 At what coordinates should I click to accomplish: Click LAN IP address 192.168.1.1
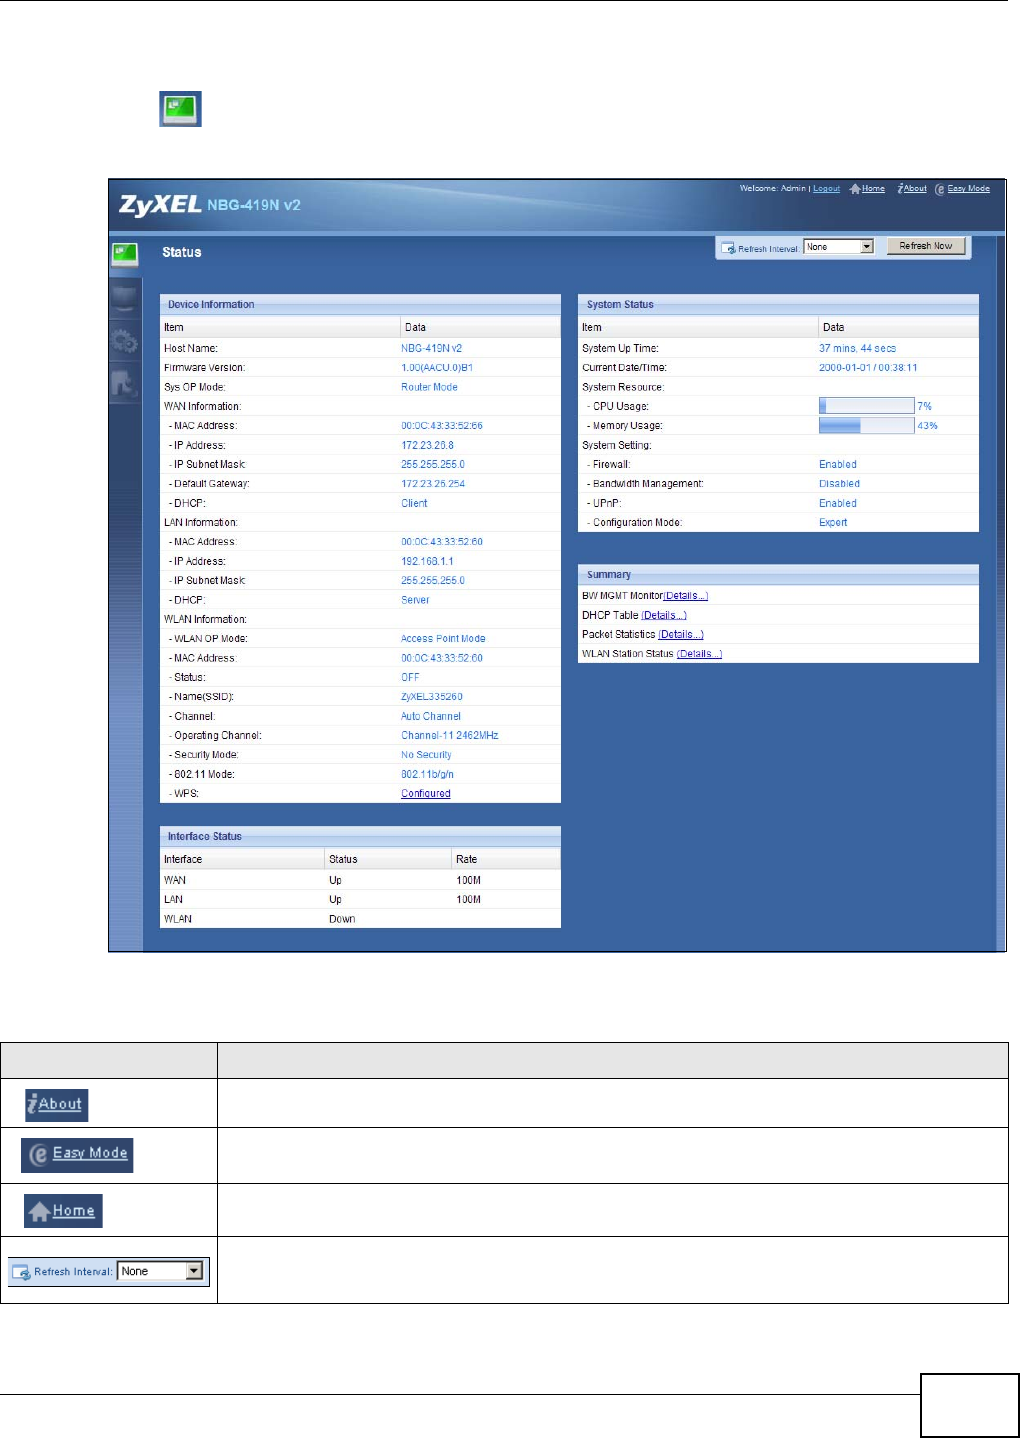tap(427, 562)
